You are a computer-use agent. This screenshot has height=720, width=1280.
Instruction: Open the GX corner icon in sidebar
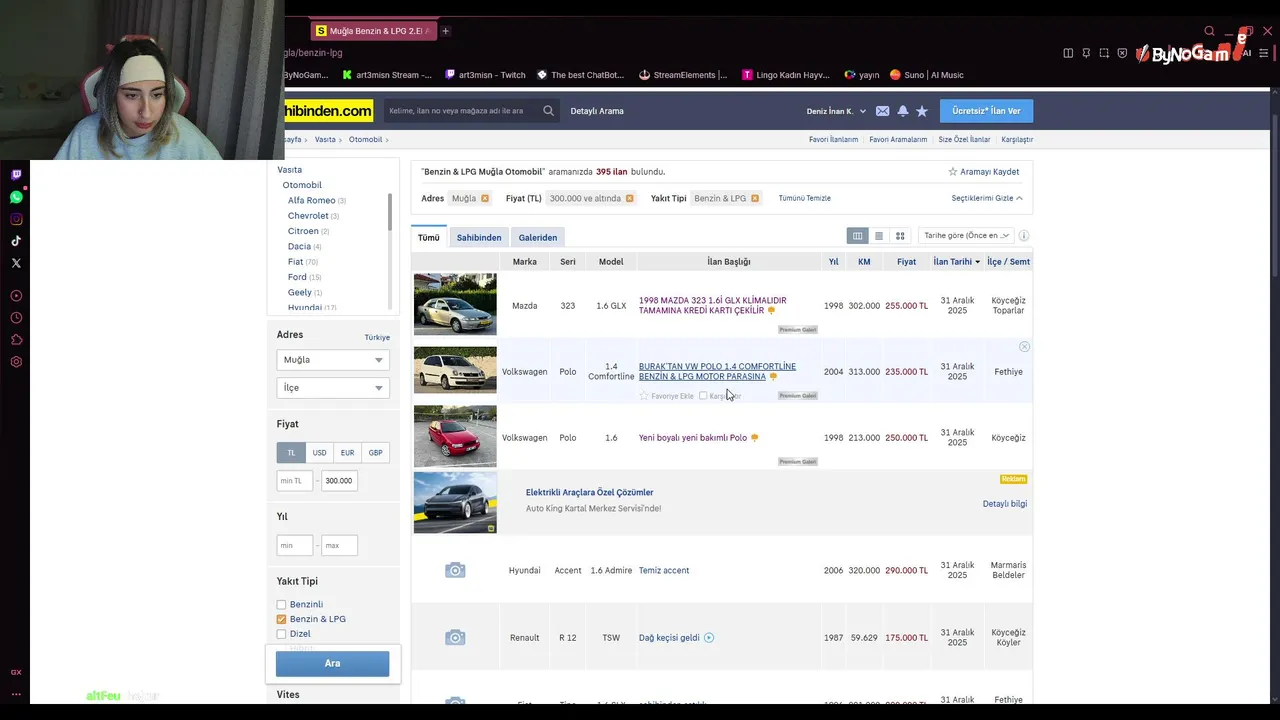pos(16,672)
